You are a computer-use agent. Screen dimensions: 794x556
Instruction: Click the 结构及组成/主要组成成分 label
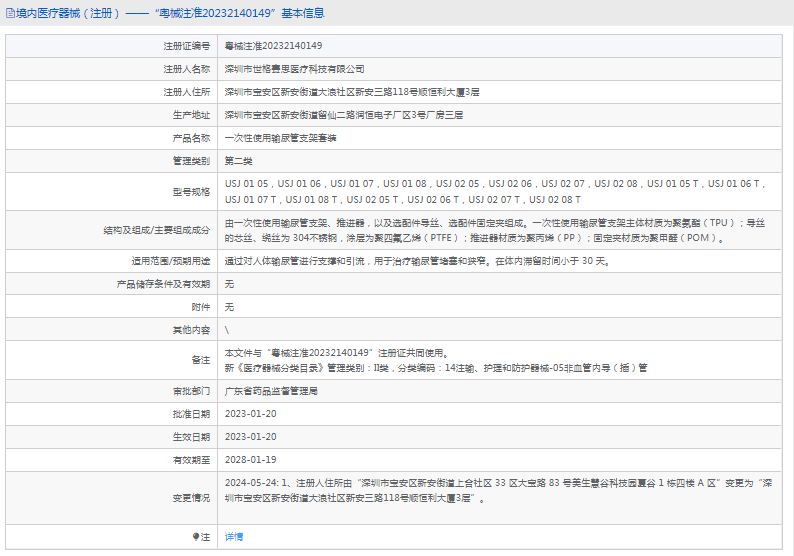pos(156,230)
